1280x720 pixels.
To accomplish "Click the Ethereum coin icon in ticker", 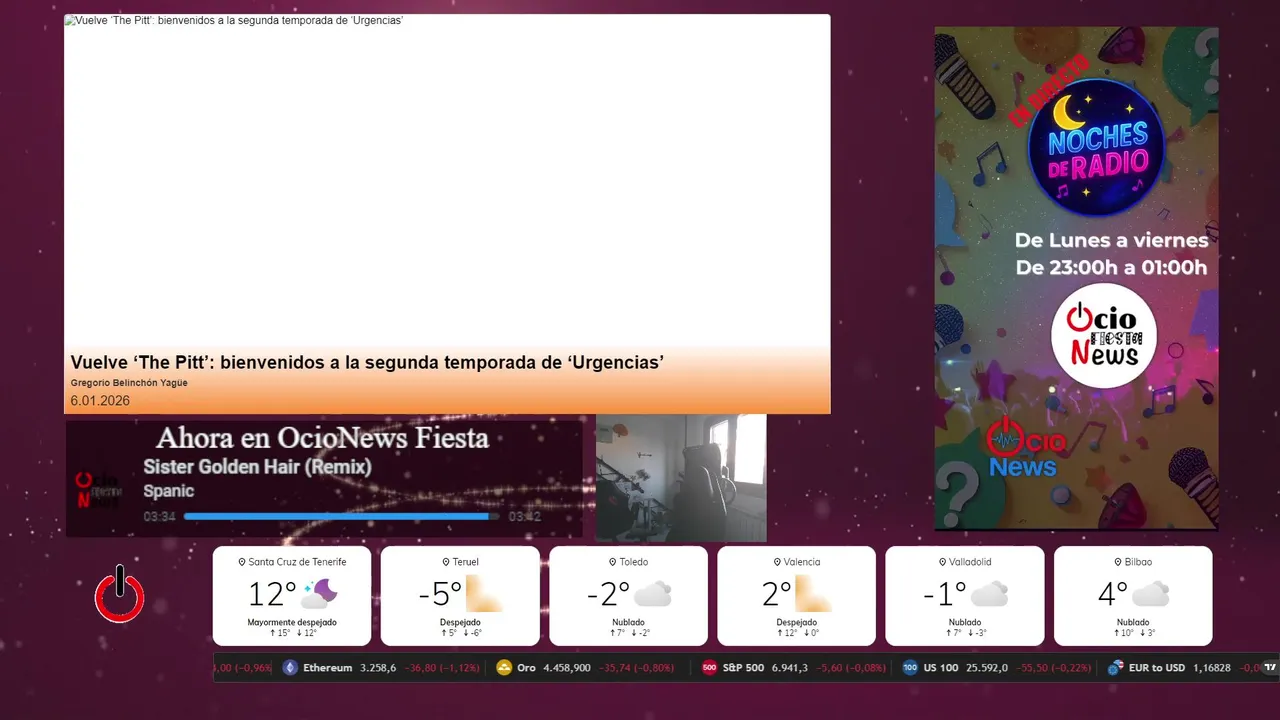I will pos(290,668).
